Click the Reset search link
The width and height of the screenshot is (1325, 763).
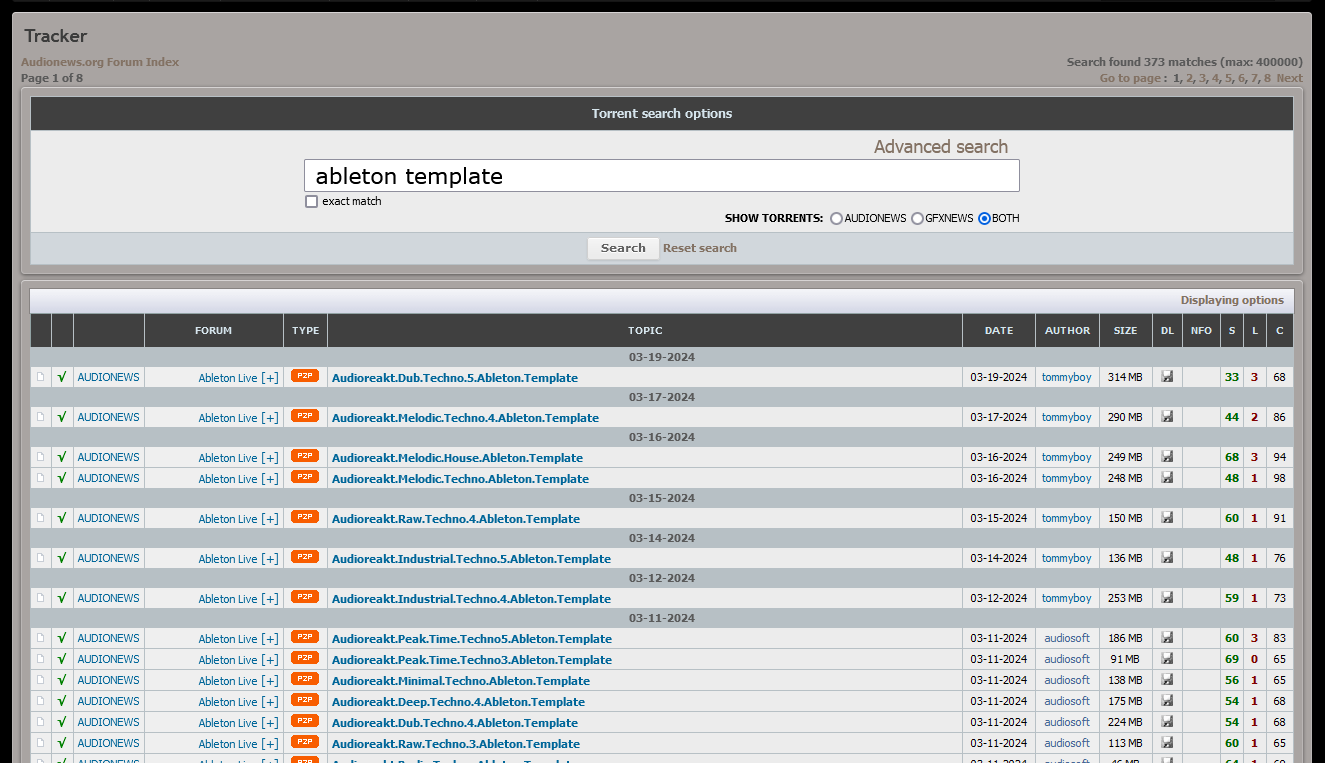(700, 248)
